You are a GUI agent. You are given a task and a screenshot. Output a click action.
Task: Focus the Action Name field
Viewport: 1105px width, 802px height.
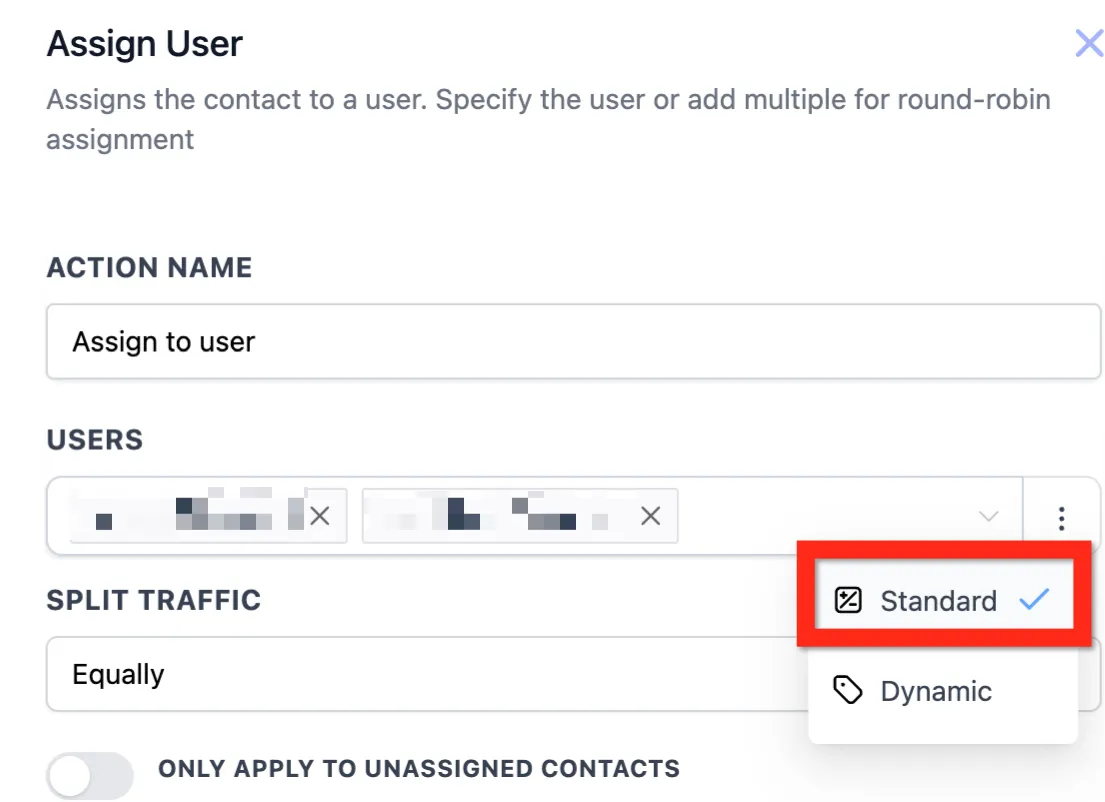574,342
